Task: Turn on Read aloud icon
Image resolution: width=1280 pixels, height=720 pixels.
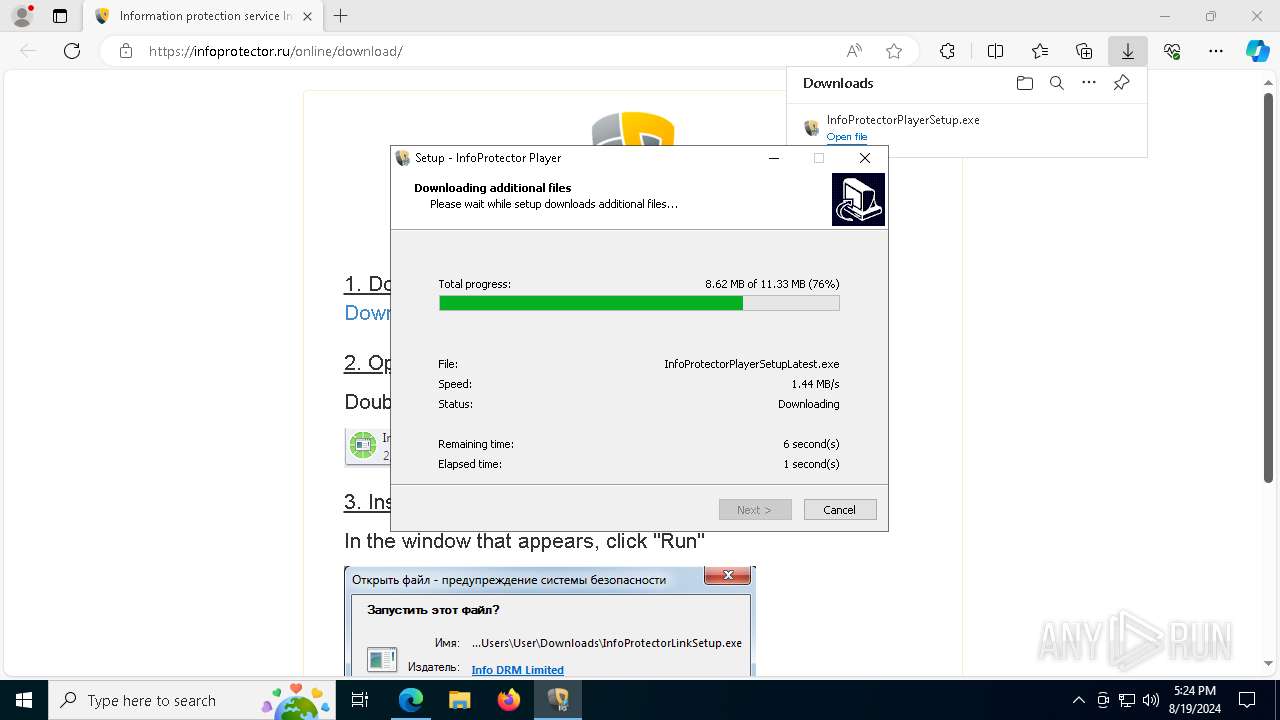Action: click(854, 51)
